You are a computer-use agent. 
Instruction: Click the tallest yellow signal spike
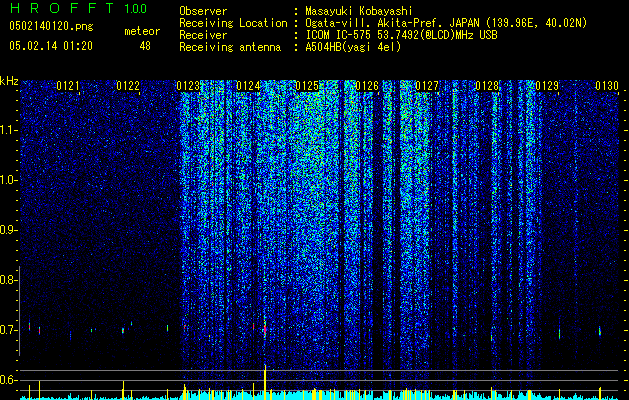click(265, 382)
